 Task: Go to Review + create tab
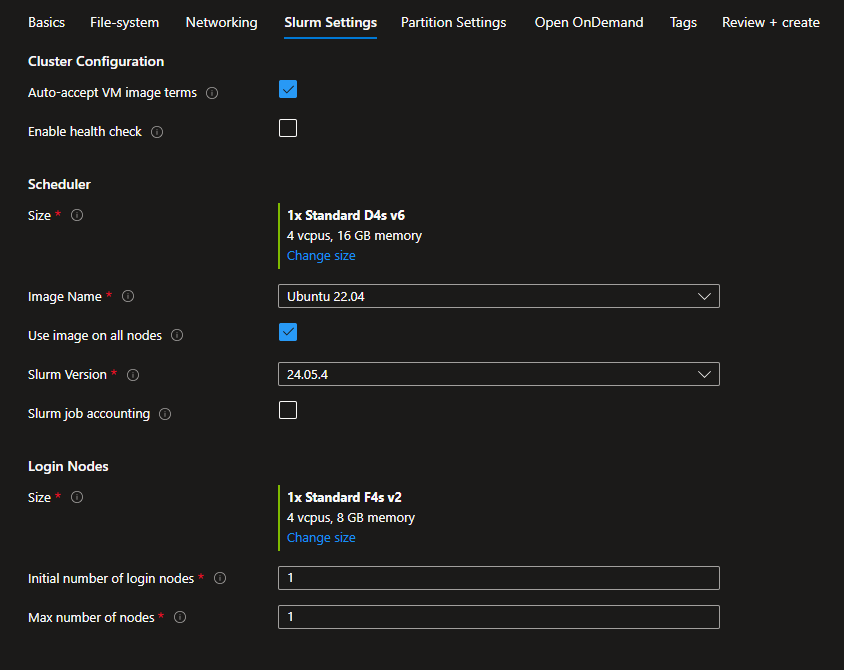point(770,22)
